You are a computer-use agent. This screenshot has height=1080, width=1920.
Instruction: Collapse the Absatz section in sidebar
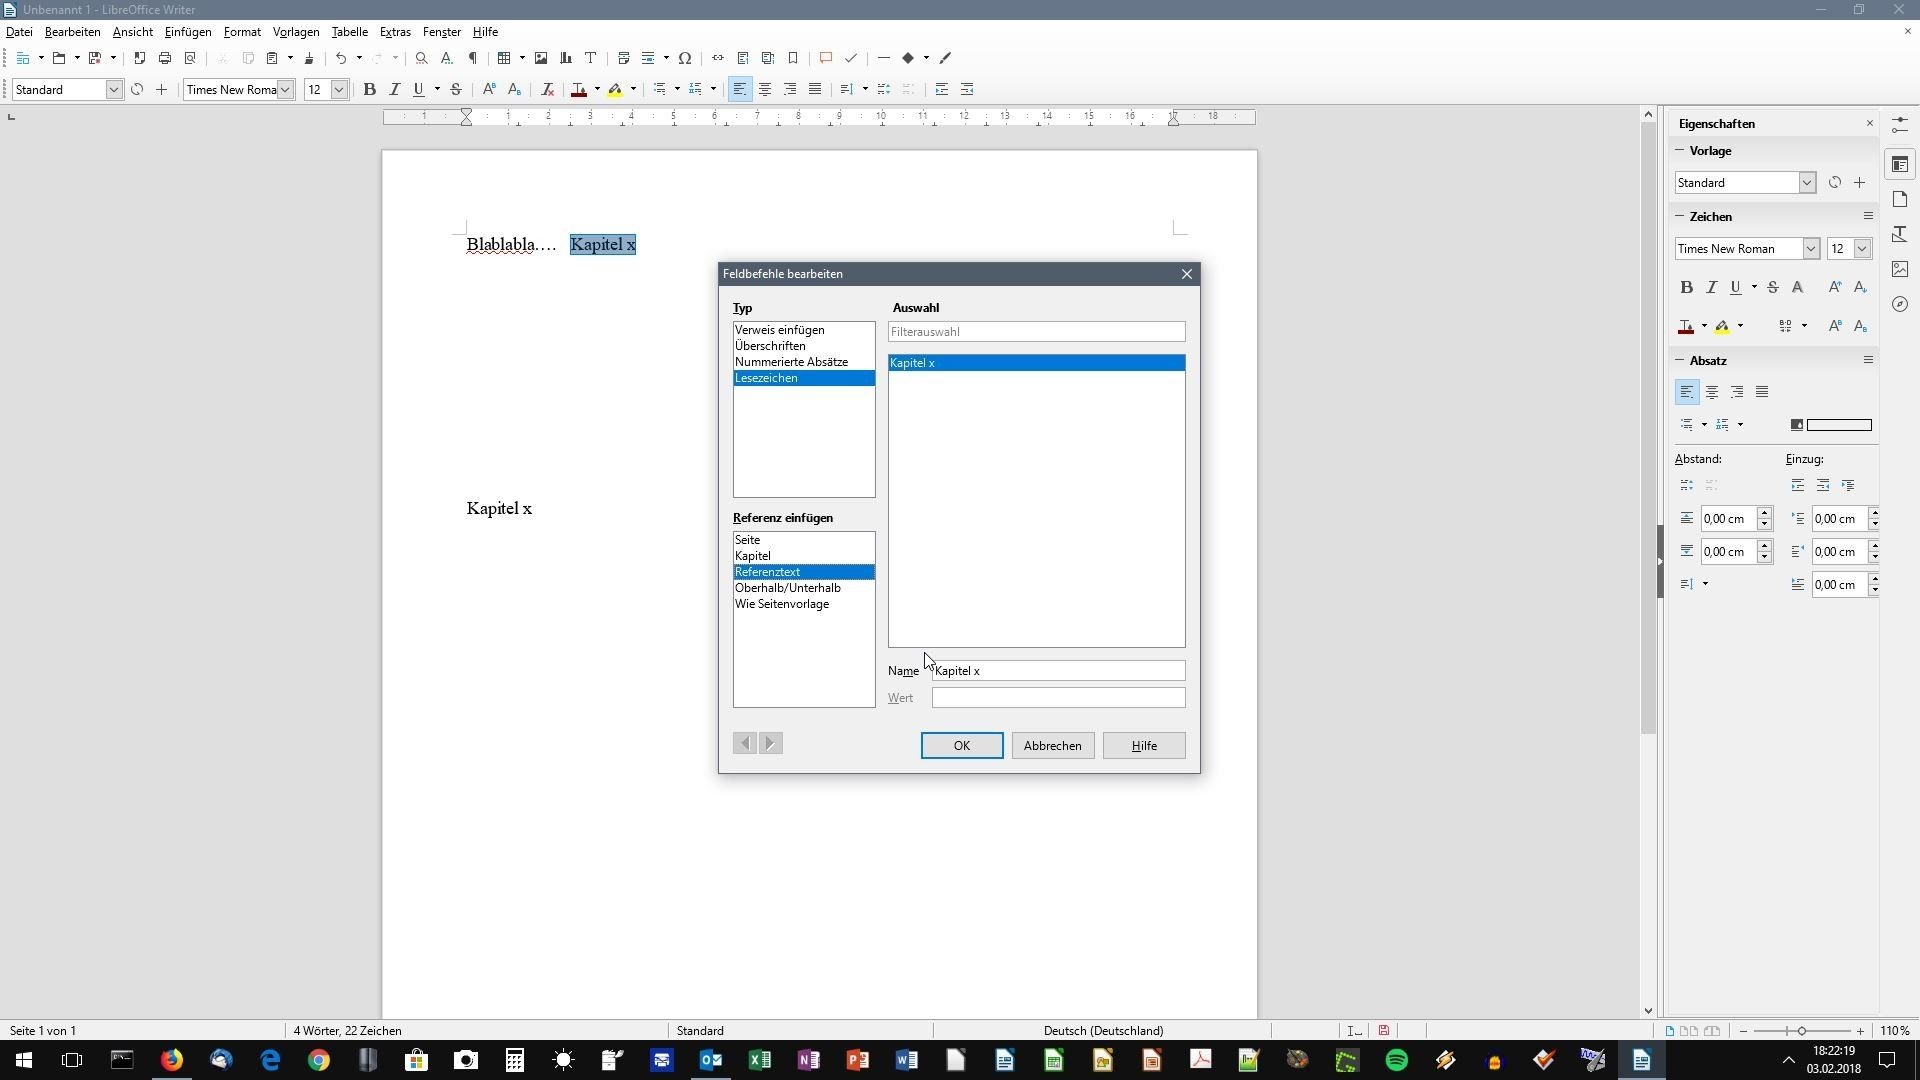click(1680, 360)
